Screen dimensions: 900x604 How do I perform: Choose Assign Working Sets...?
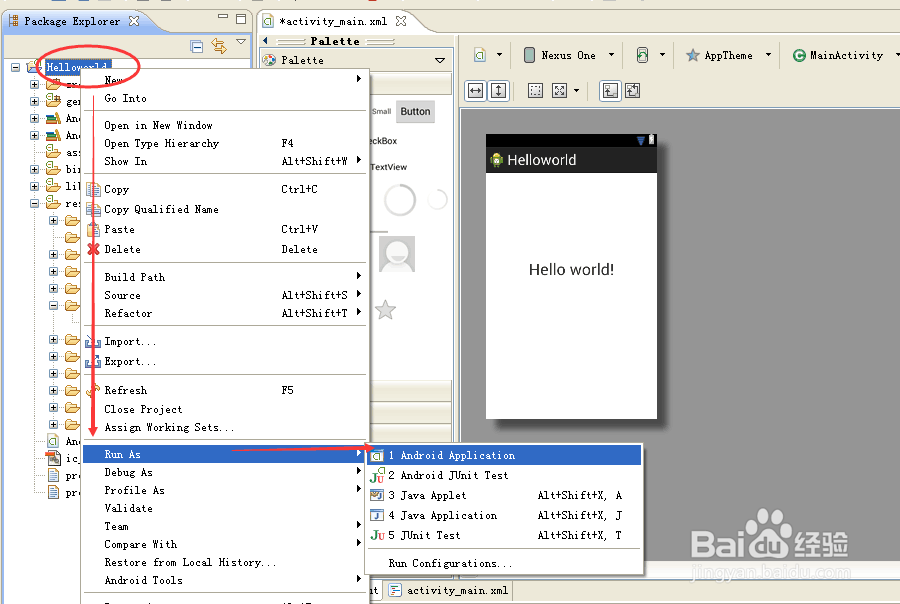click(224, 427)
